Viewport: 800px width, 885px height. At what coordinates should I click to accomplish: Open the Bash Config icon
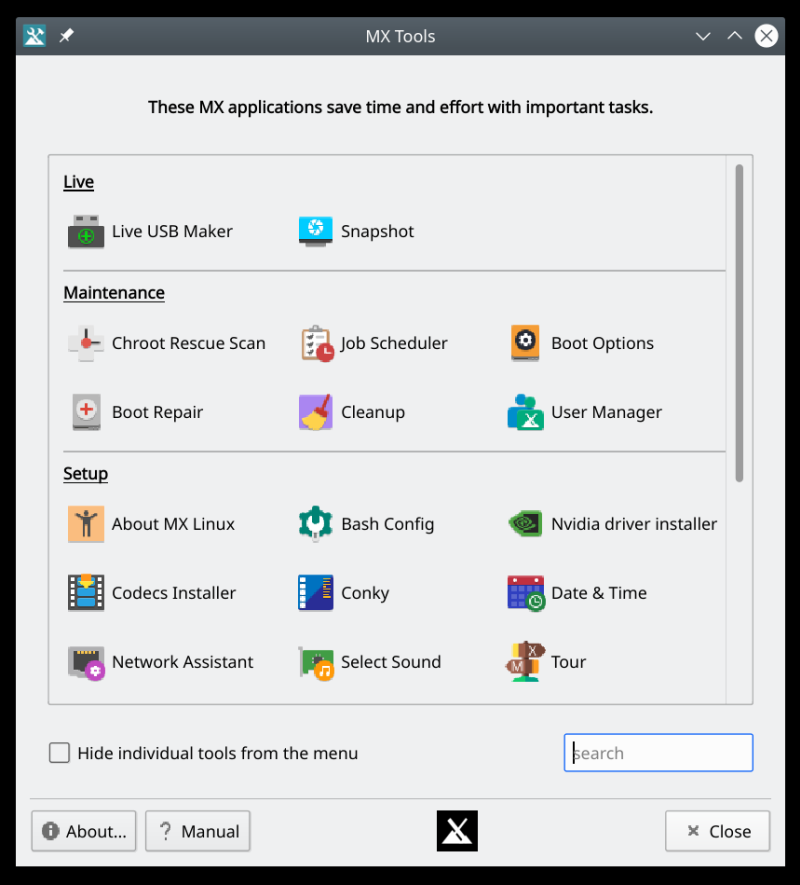point(316,524)
